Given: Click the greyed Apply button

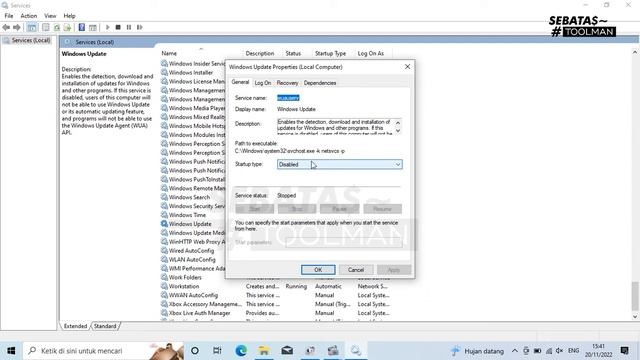Looking at the screenshot, I should click(393, 270).
